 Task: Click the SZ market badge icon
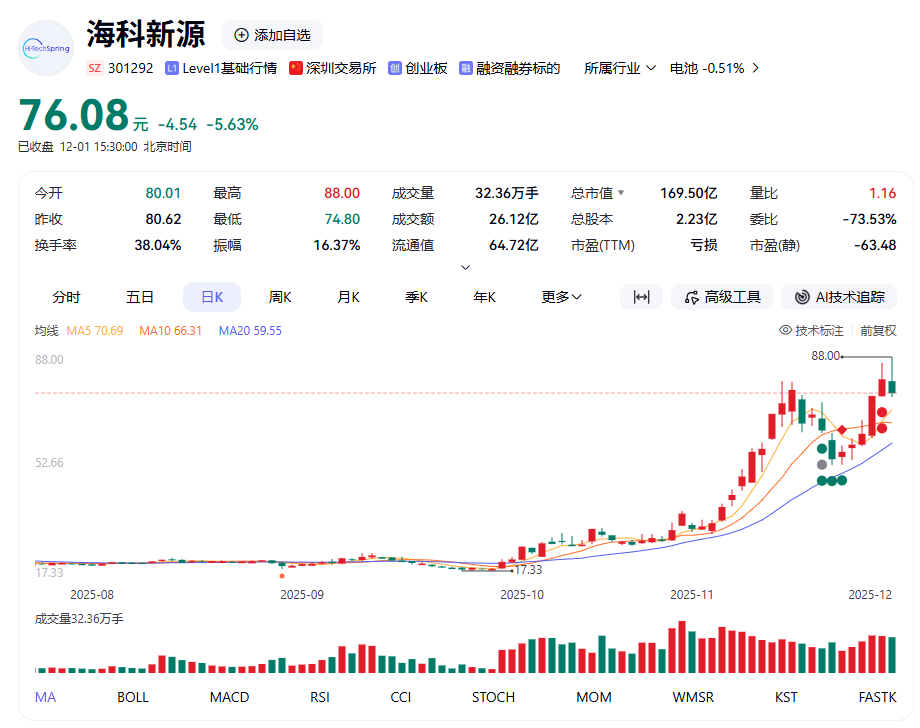(x=94, y=68)
